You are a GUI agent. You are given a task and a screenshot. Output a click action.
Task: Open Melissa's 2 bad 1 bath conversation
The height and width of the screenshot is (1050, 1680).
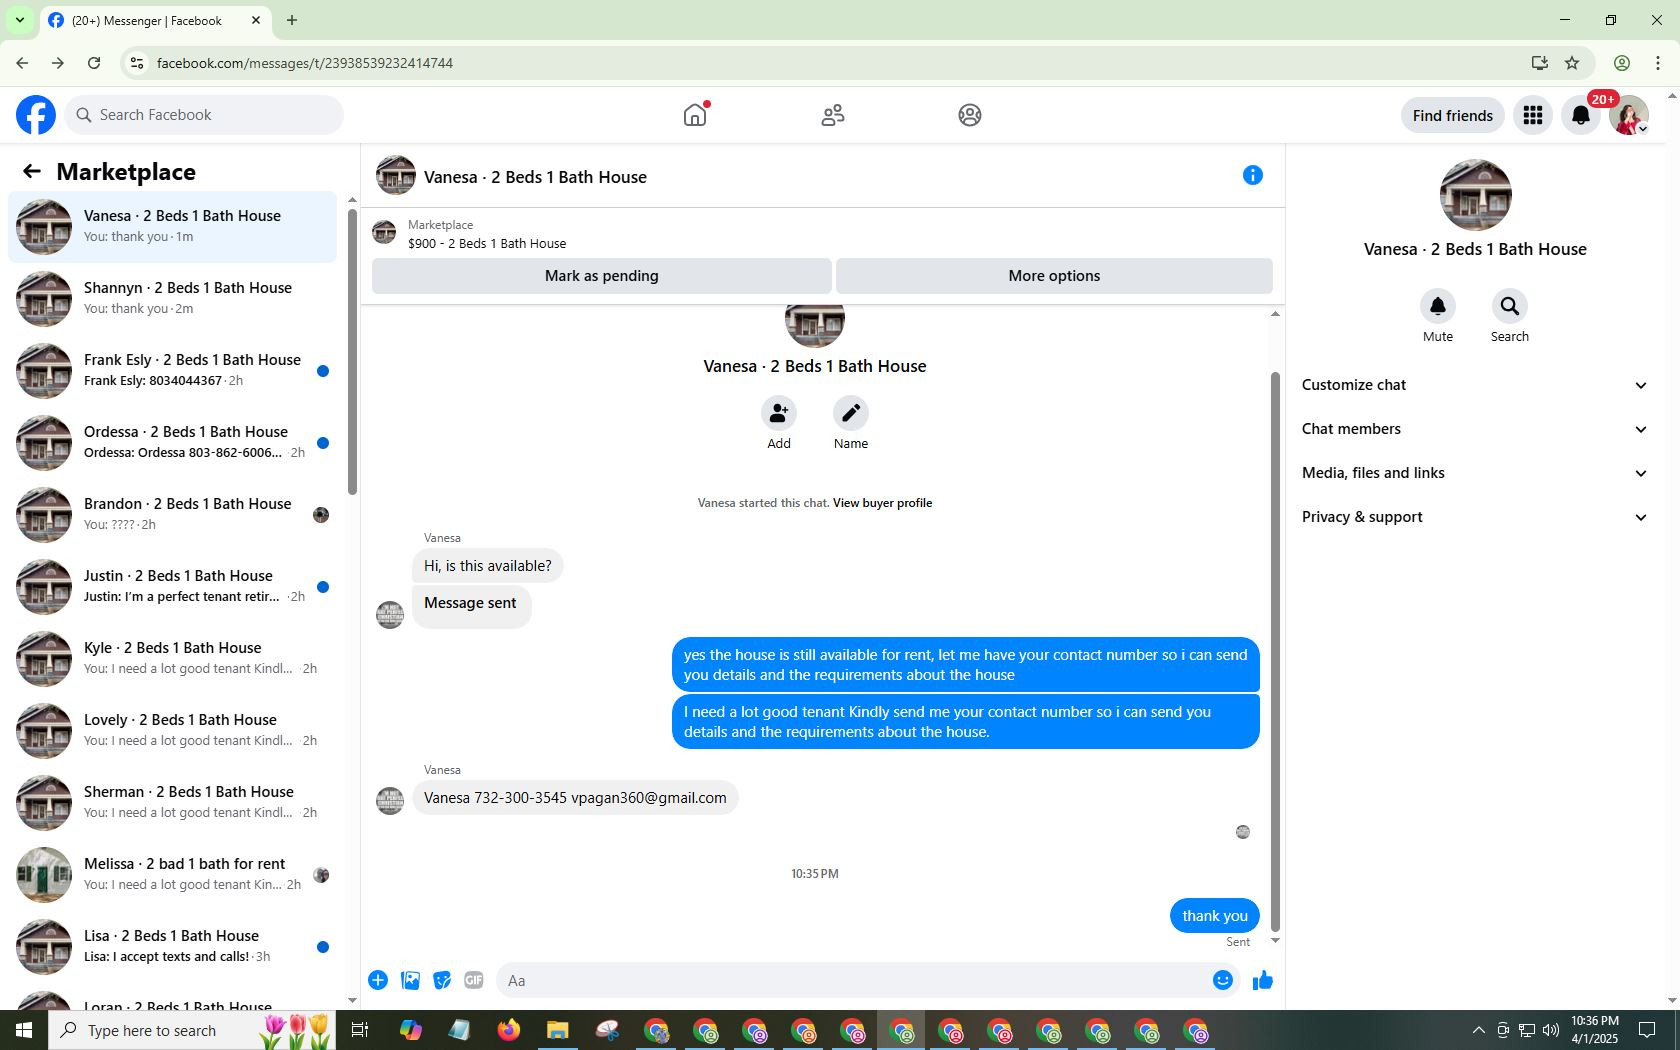(x=172, y=874)
